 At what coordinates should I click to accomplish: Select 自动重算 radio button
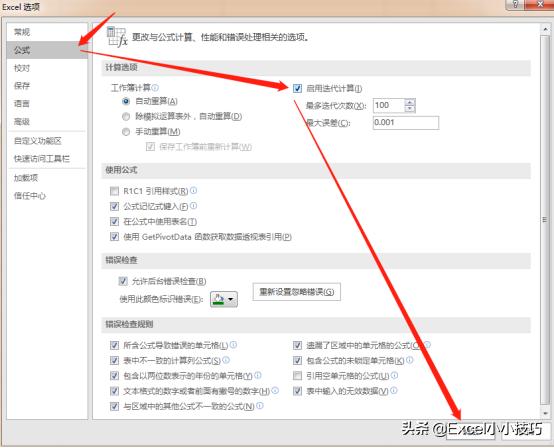pyautogui.click(x=126, y=101)
